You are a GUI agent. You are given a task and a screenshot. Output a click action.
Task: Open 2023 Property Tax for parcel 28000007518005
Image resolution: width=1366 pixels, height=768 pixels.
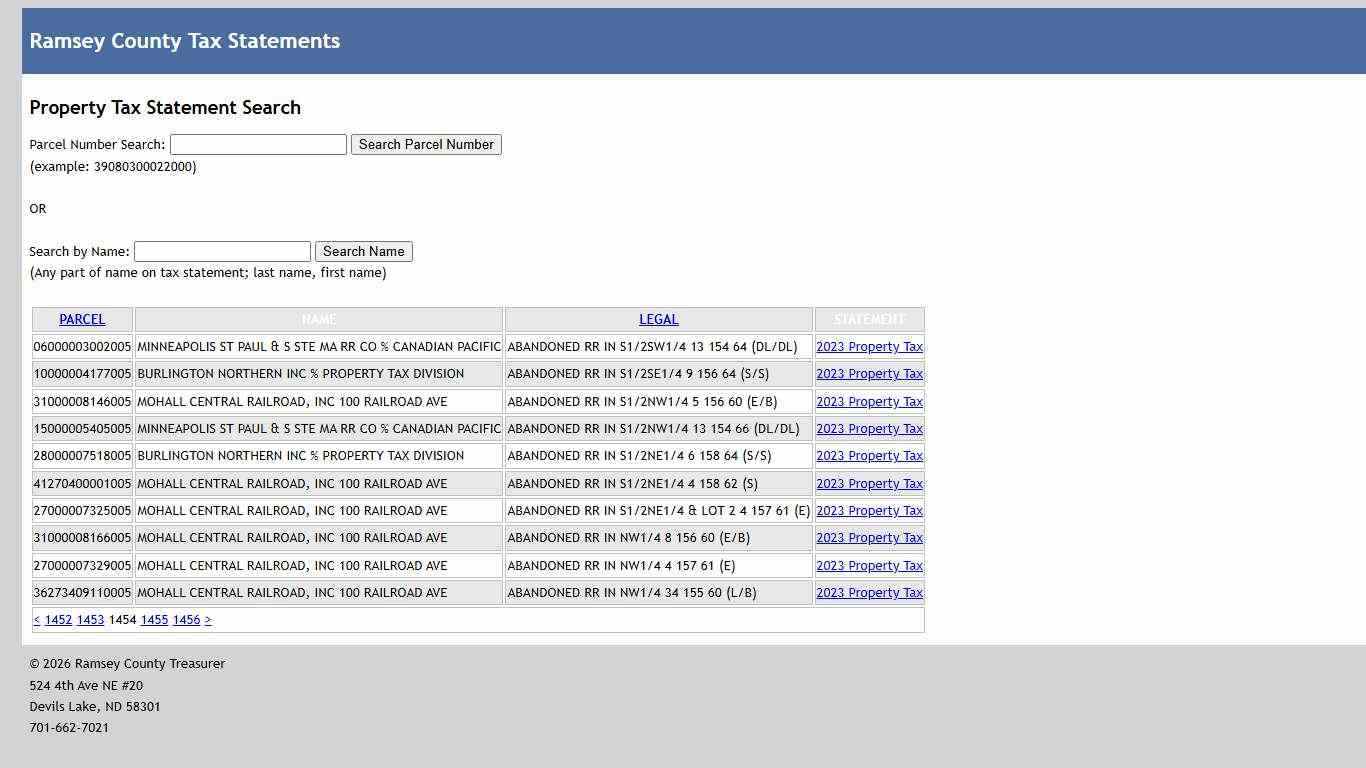click(x=869, y=455)
